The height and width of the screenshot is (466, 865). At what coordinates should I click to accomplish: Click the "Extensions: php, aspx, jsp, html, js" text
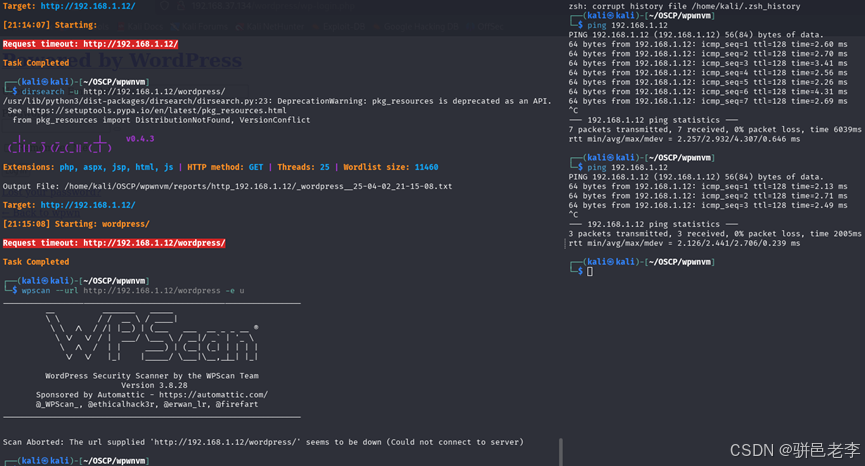tap(88, 167)
